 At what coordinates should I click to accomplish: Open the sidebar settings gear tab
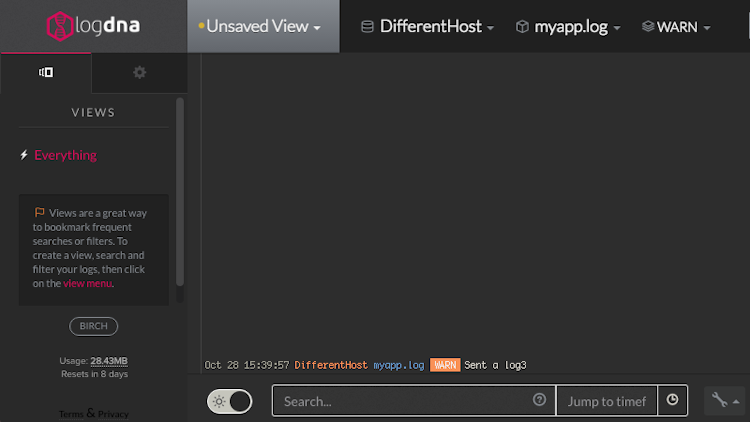click(x=139, y=72)
